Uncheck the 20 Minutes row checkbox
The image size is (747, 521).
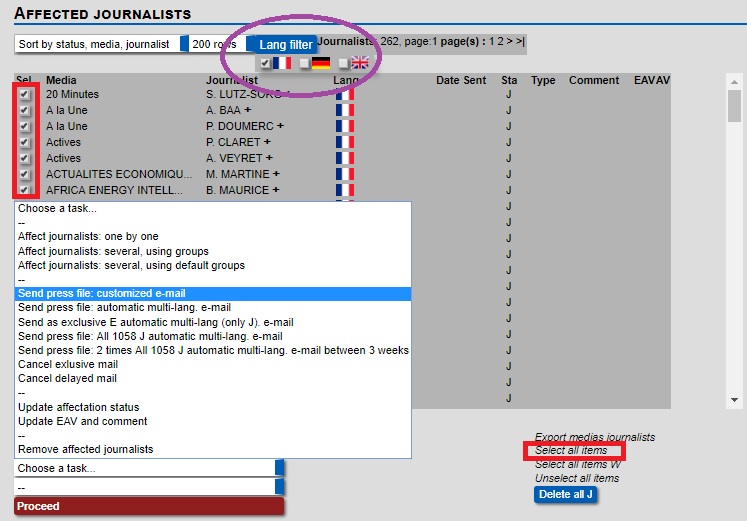coord(25,94)
